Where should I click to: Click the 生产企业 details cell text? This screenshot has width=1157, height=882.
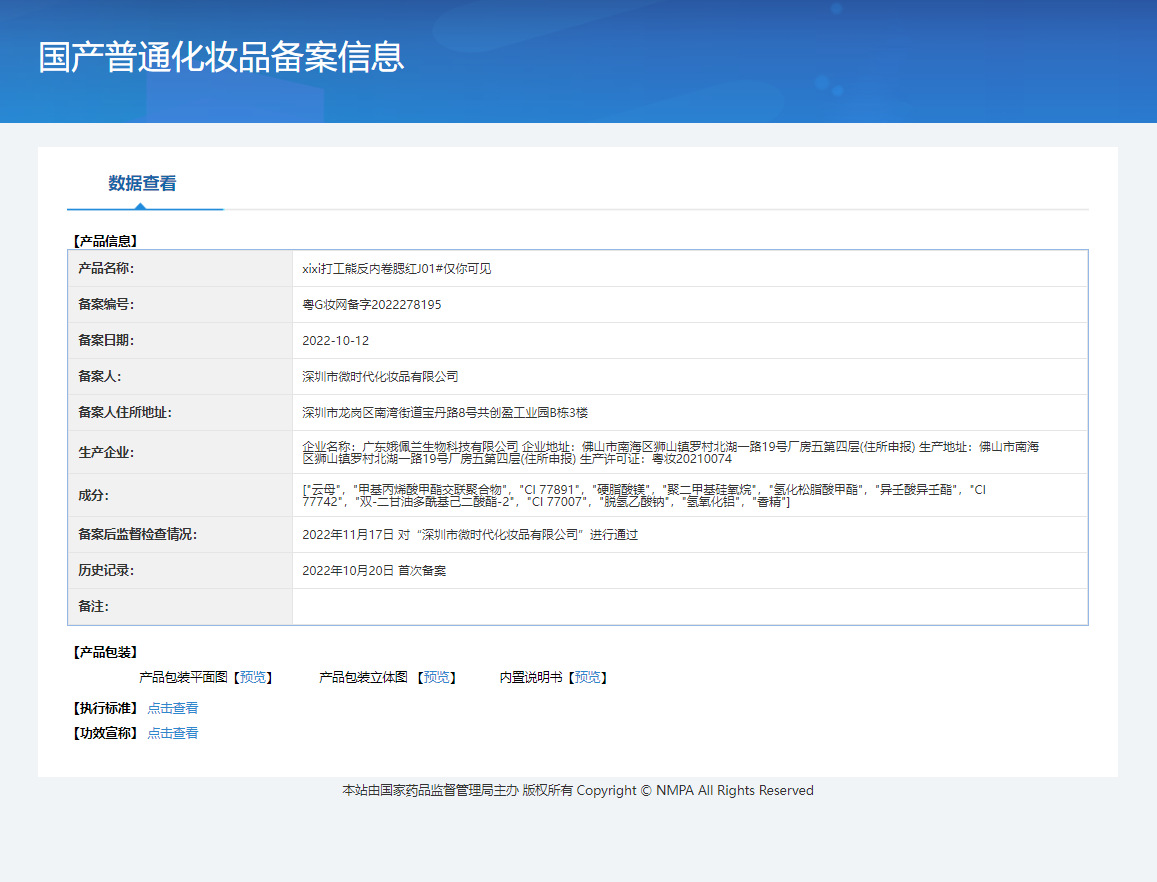point(670,452)
